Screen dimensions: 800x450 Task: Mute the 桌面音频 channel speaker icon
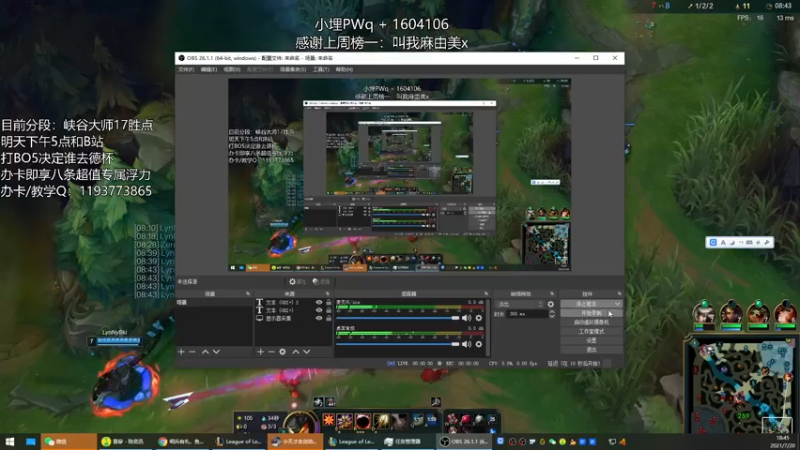pyautogui.click(x=466, y=344)
